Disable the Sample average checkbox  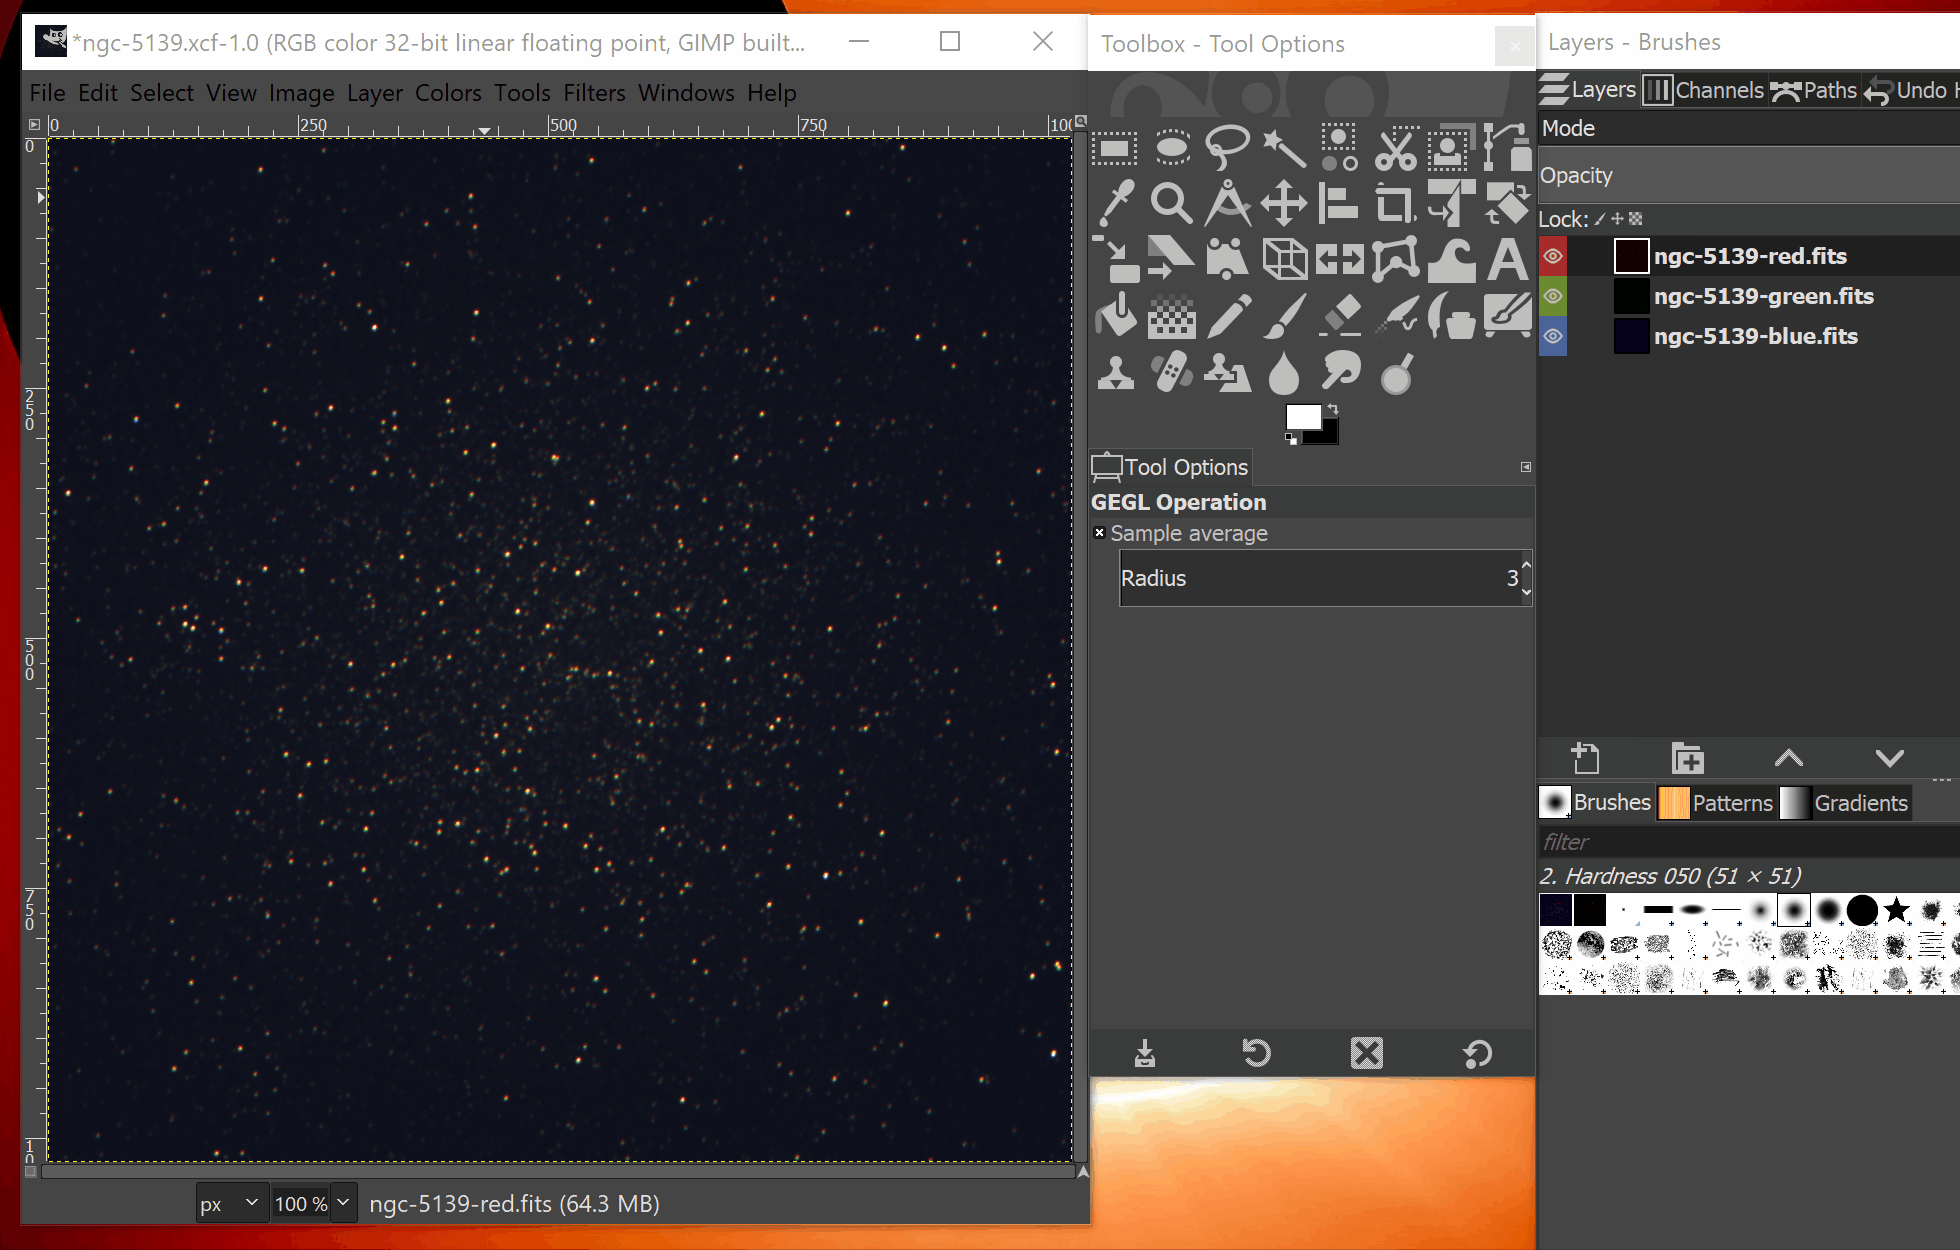point(1100,533)
